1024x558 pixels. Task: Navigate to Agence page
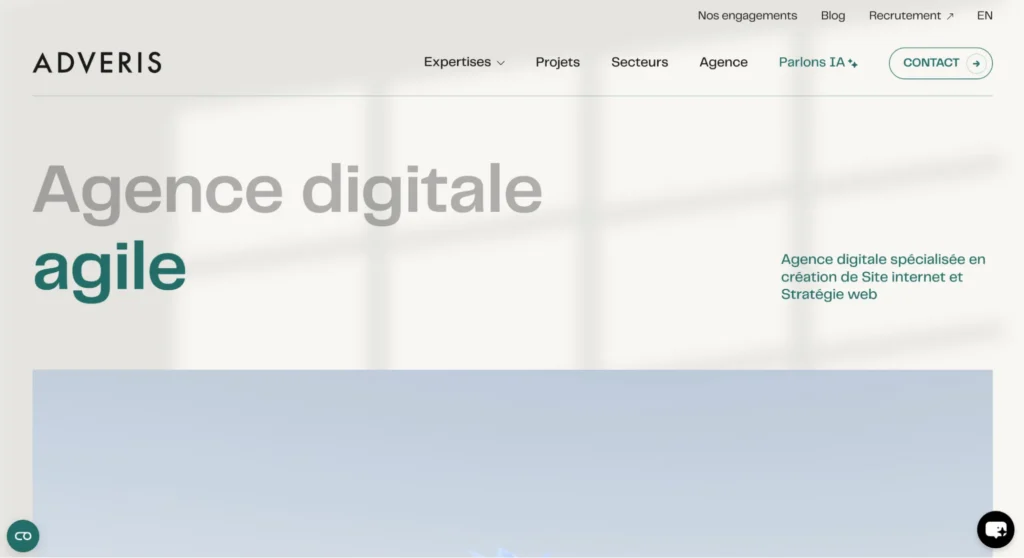[x=723, y=62]
